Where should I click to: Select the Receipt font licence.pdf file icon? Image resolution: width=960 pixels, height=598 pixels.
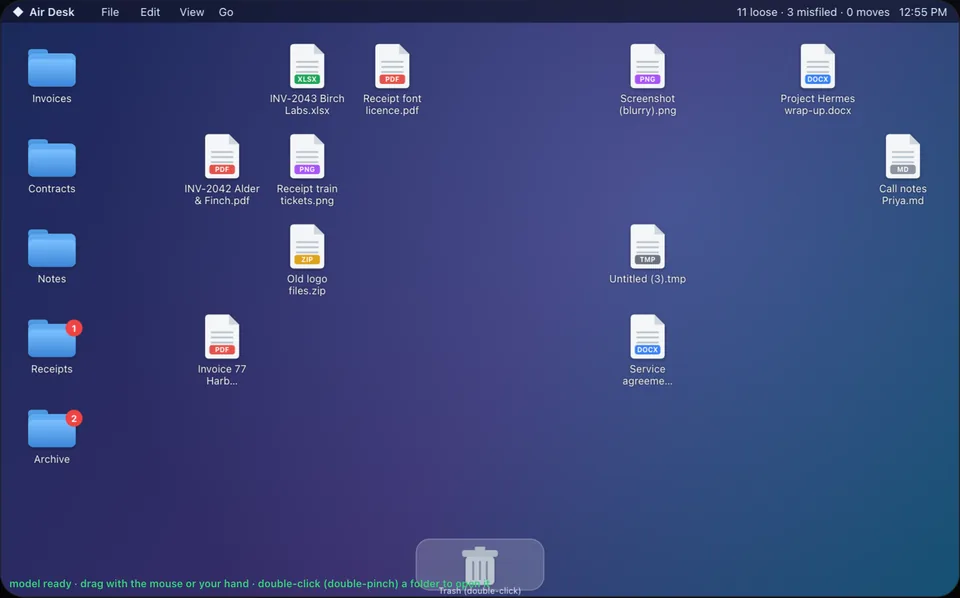[392, 66]
